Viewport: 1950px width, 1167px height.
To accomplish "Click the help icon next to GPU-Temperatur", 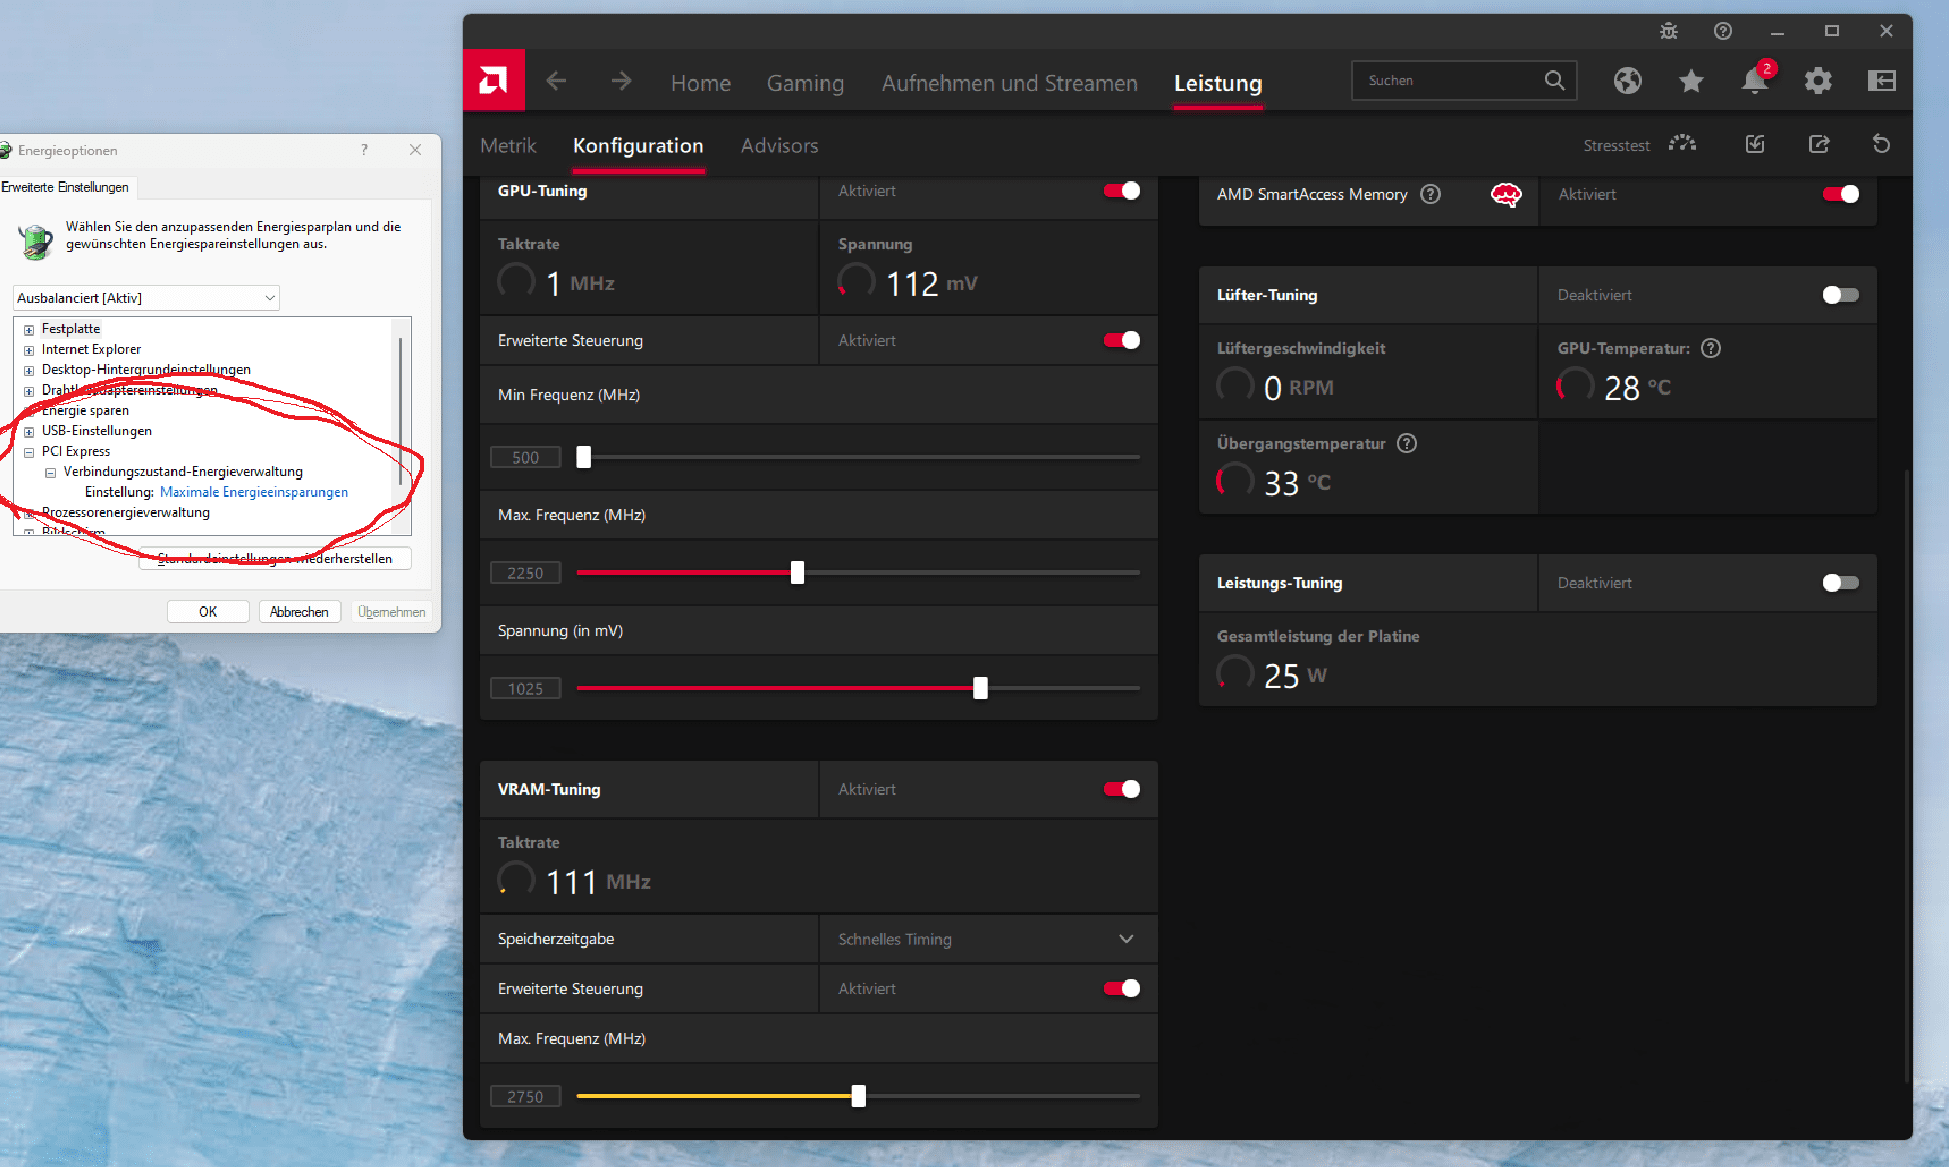I will click(x=1711, y=348).
